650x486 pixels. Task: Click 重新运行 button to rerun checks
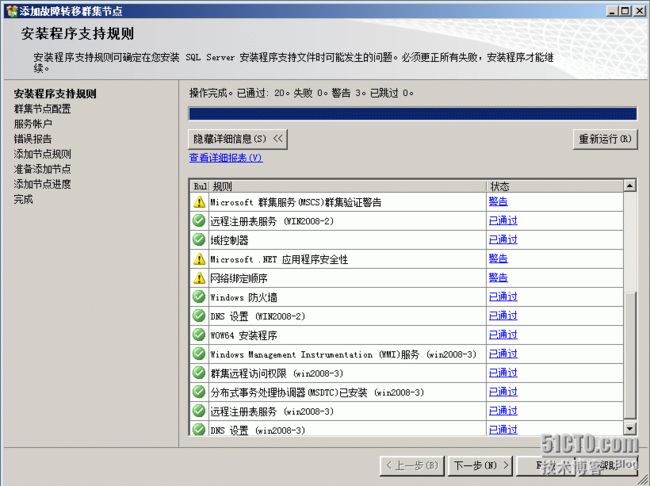pos(605,139)
